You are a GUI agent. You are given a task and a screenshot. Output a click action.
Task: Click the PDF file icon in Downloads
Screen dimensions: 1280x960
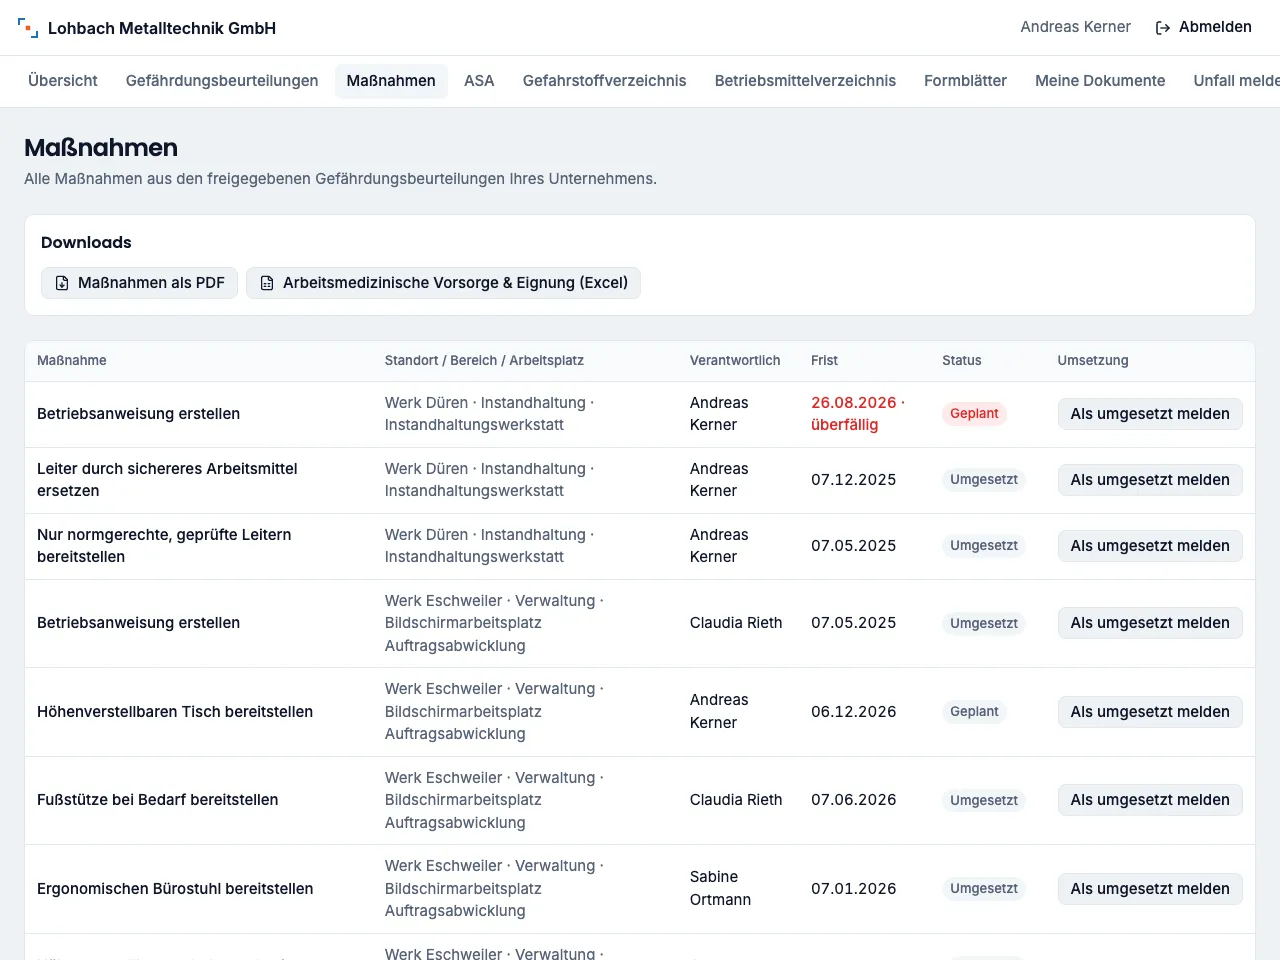point(62,283)
